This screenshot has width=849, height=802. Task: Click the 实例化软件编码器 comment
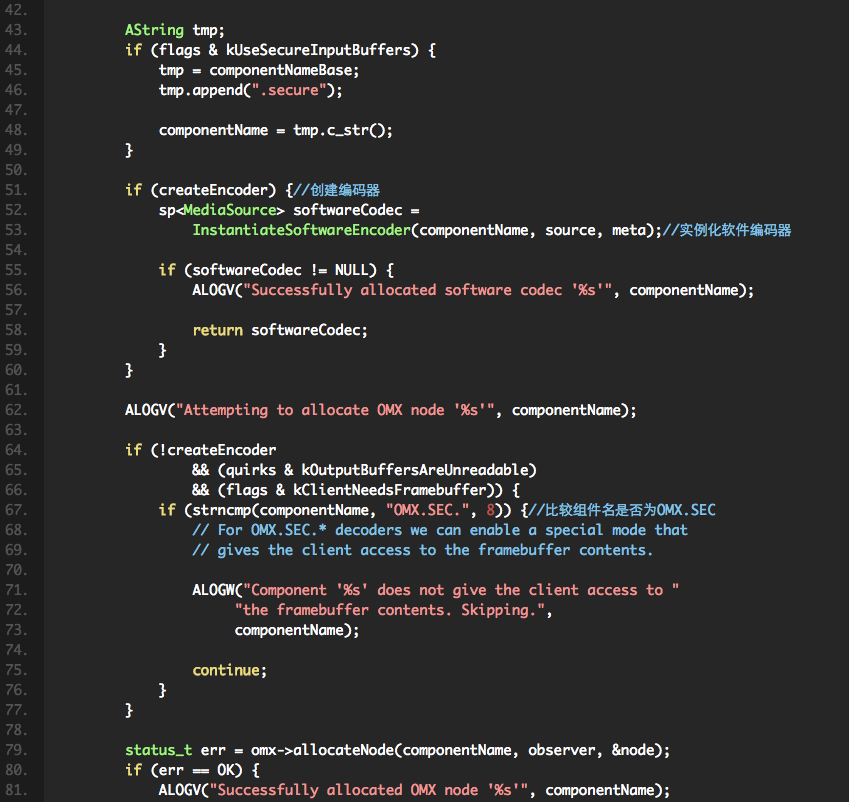click(x=735, y=230)
